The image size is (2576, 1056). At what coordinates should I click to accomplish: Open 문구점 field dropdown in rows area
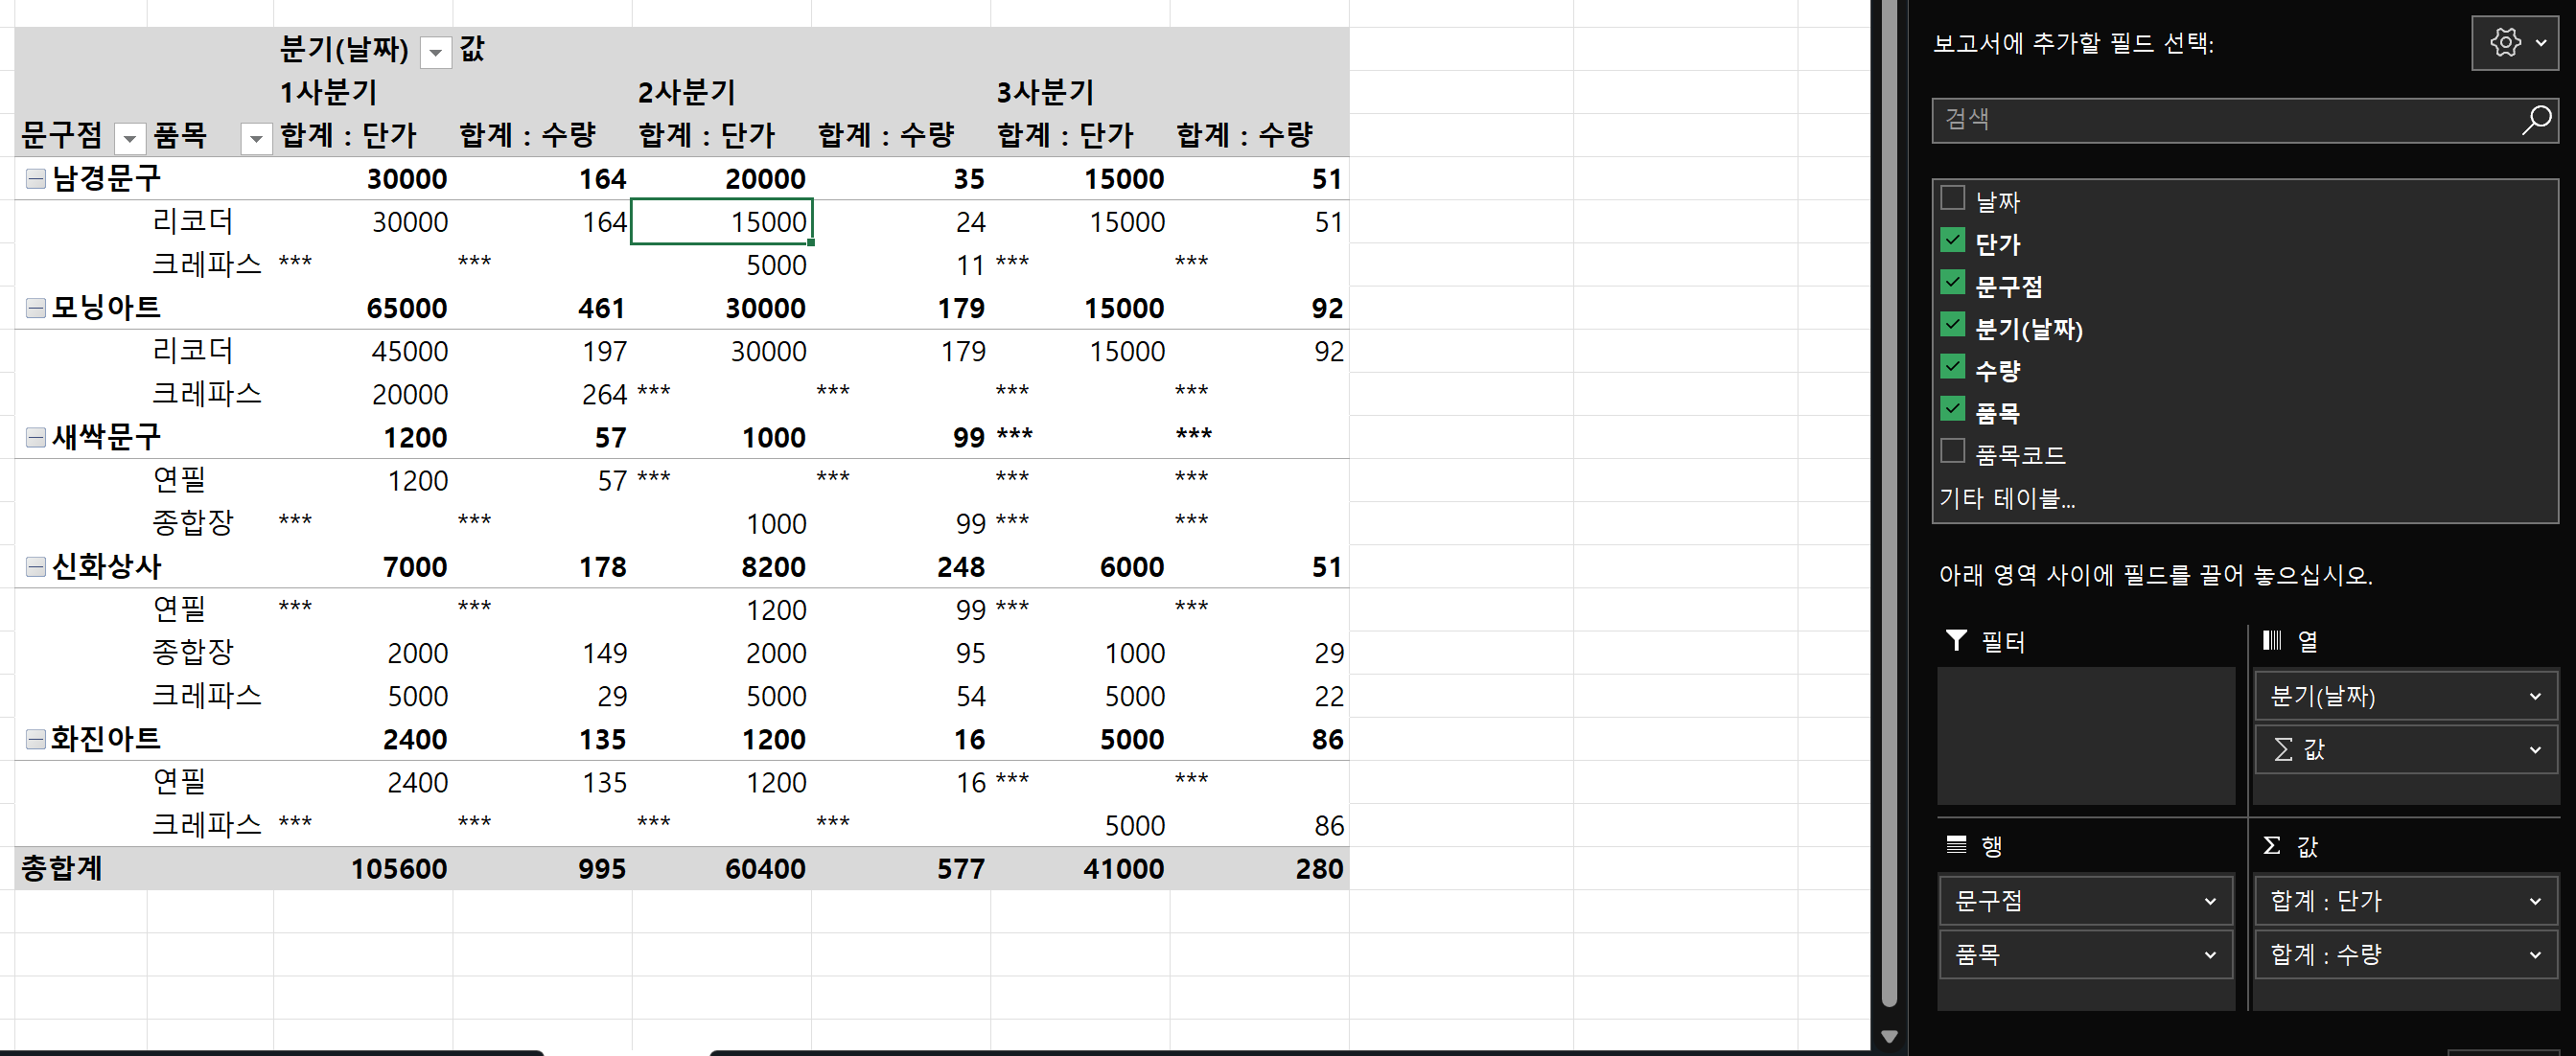point(2209,901)
